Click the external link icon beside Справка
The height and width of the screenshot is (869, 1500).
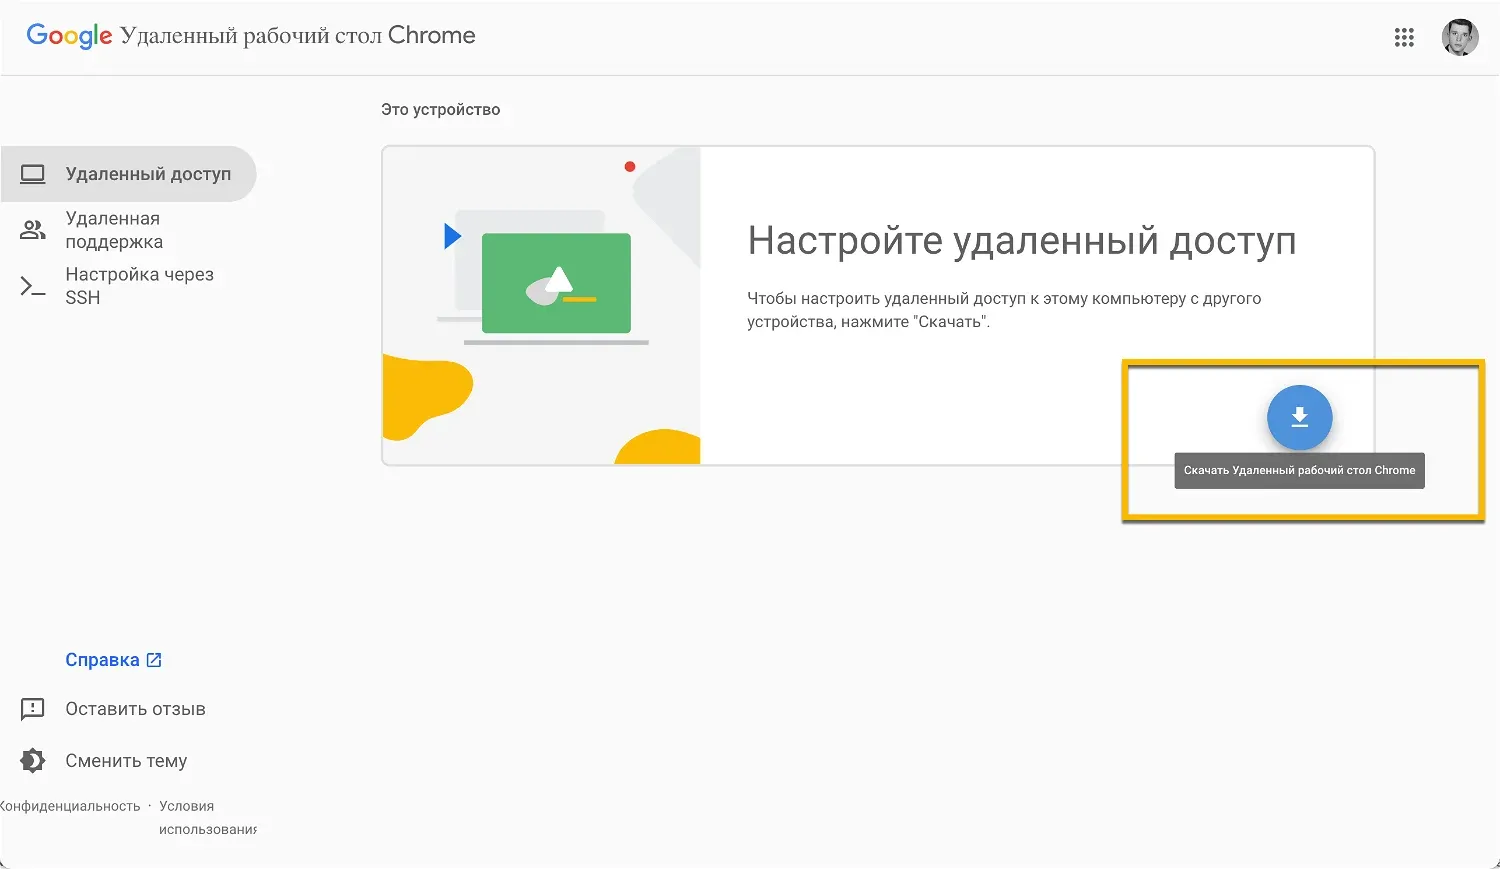coord(154,660)
